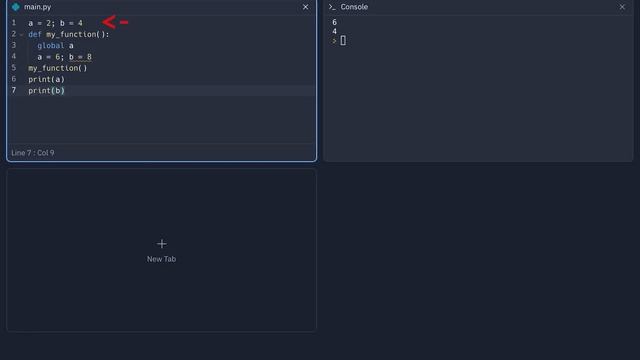
Task: Click the 'my_function()' call line
Action: point(58,68)
